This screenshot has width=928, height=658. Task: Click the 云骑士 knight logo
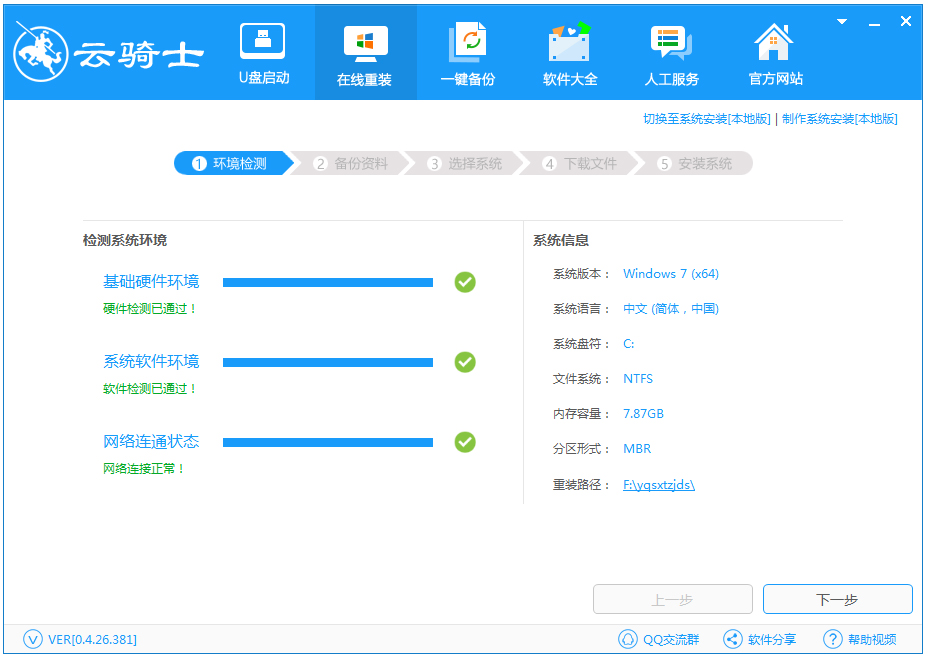point(41,53)
